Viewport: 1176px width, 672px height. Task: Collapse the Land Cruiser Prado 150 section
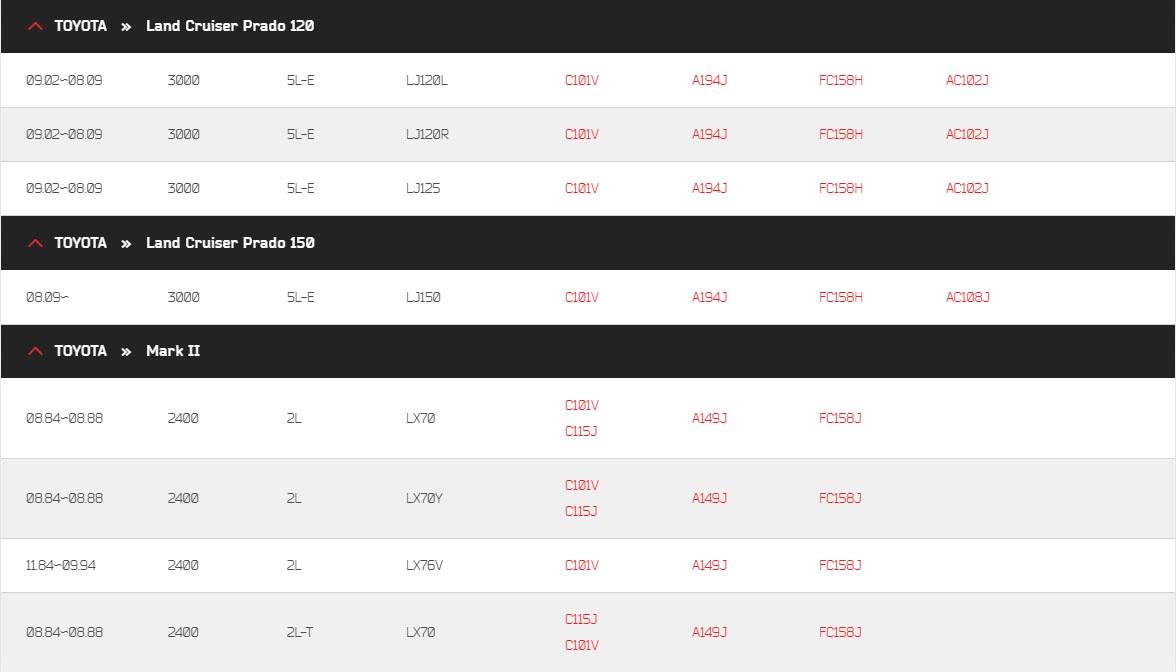(35, 243)
